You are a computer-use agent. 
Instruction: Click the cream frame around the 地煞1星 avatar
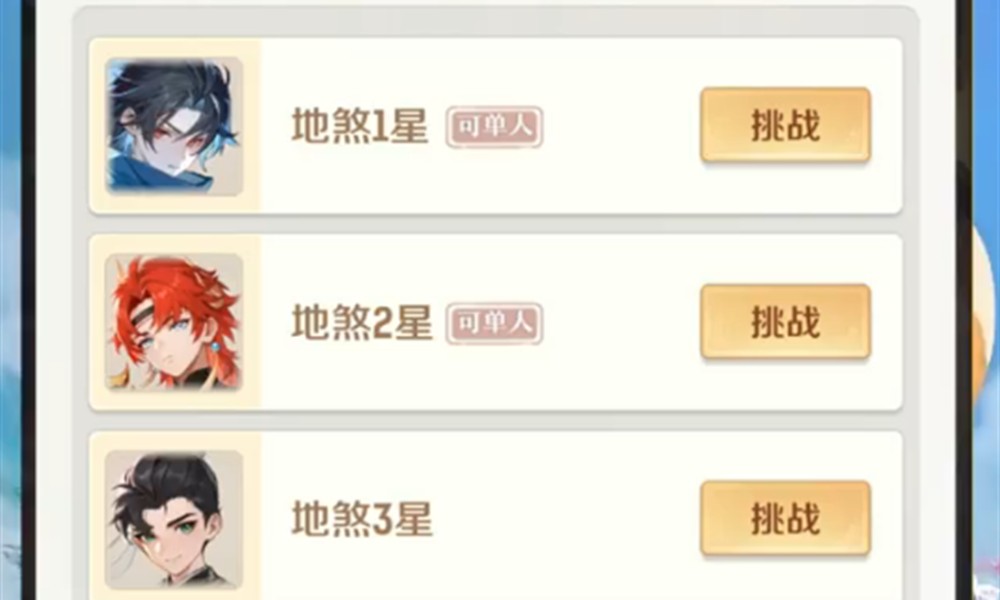tap(251, 126)
